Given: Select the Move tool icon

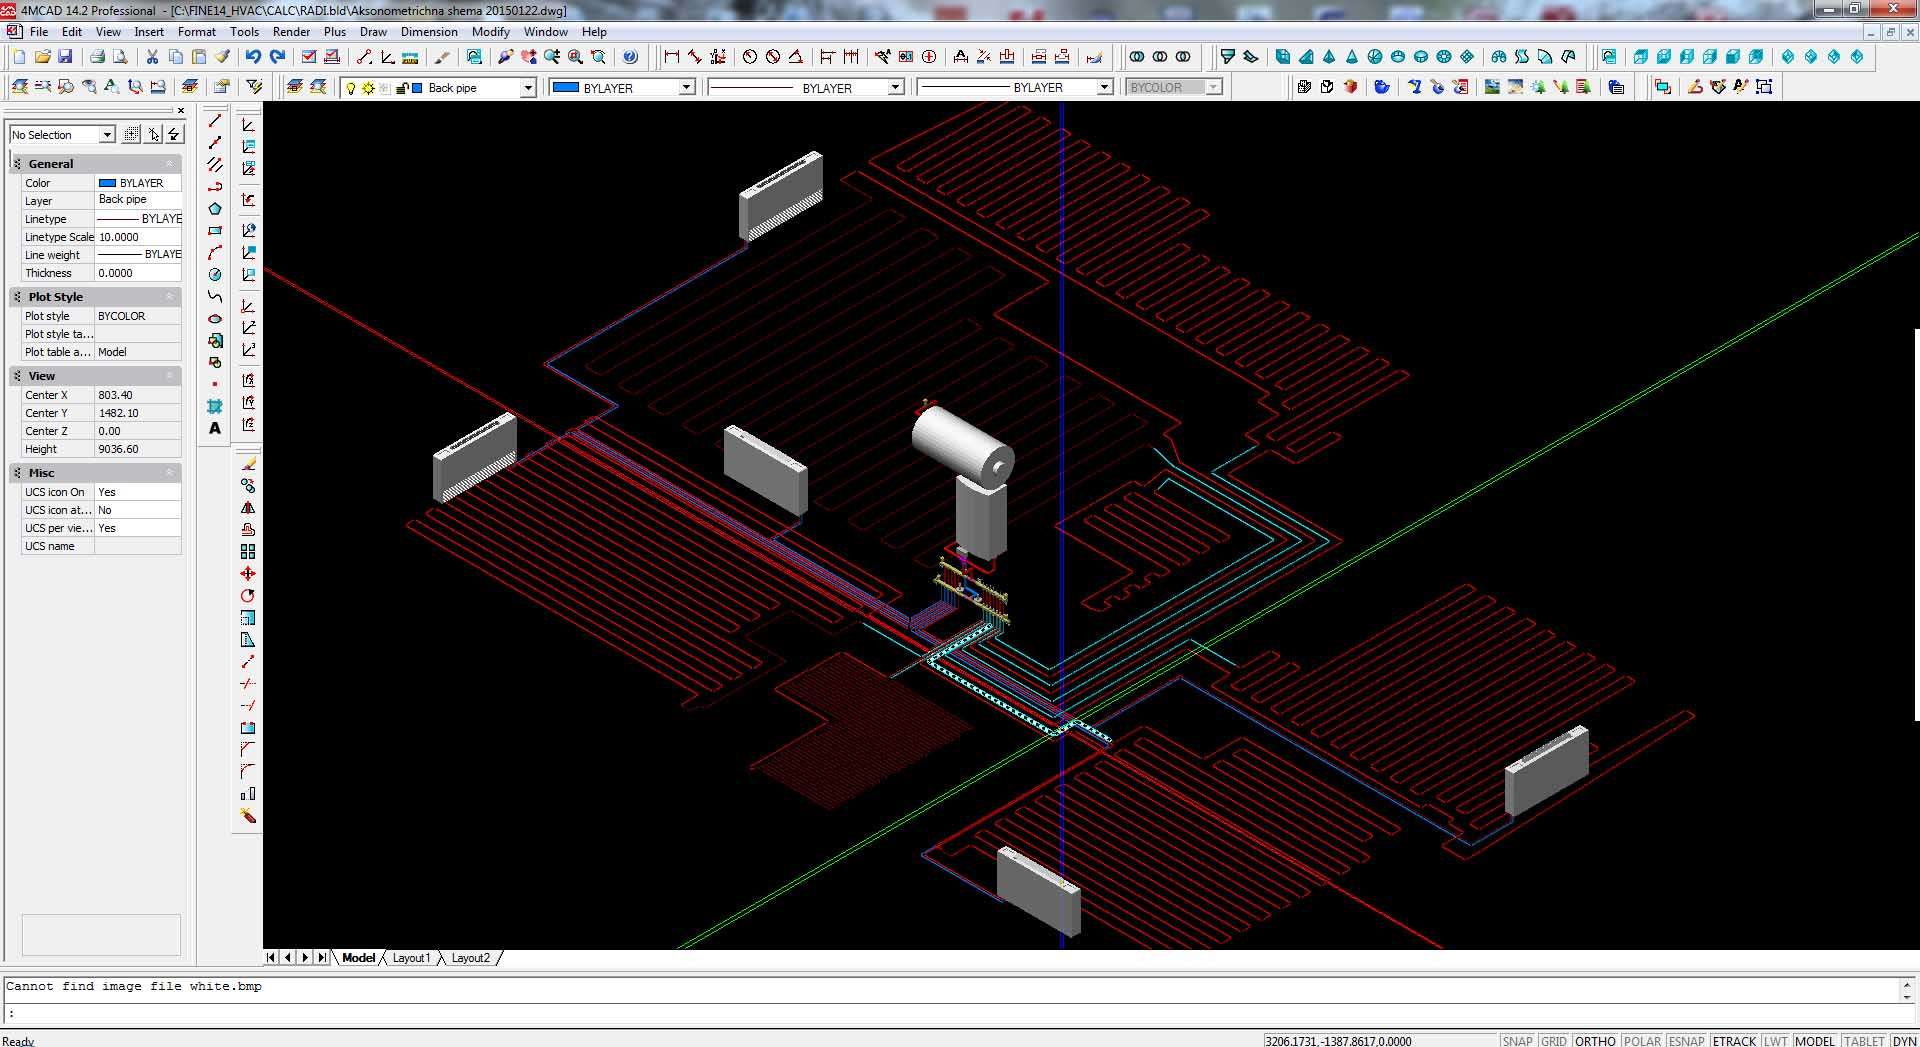Looking at the screenshot, I should [x=248, y=574].
